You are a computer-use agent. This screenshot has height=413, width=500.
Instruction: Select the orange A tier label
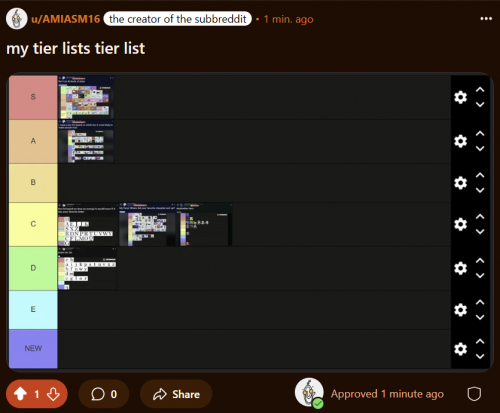click(33, 141)
